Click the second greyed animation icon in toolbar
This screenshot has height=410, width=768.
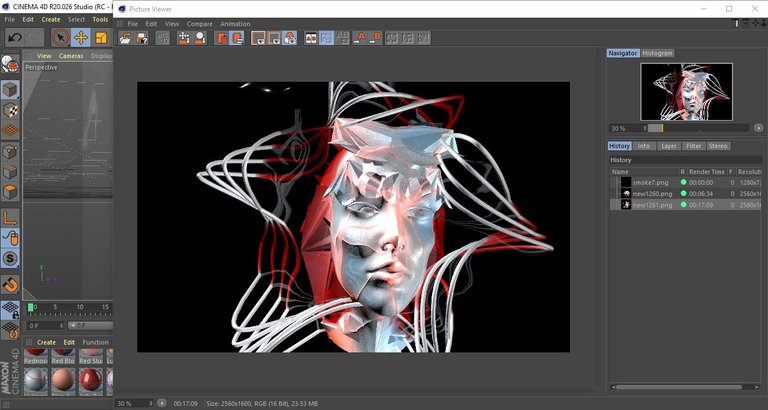[x=408, y=38]
